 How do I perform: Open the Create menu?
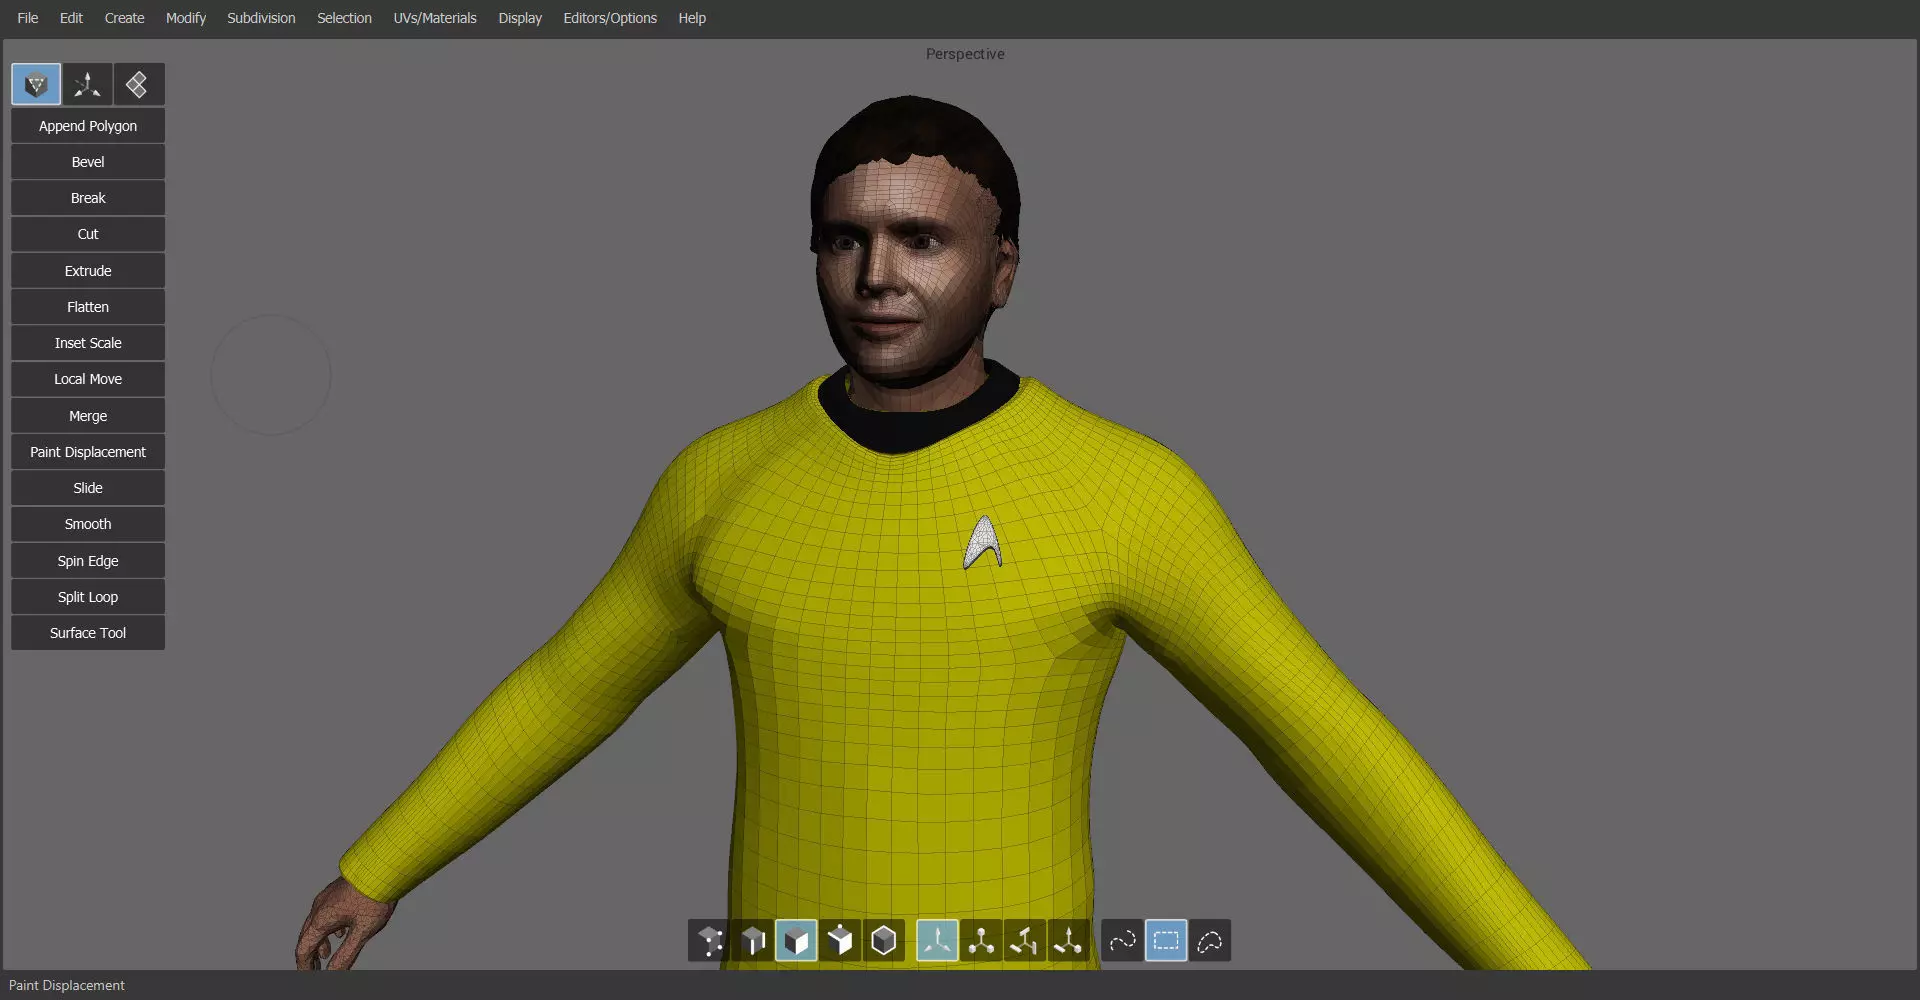[125, 18]
